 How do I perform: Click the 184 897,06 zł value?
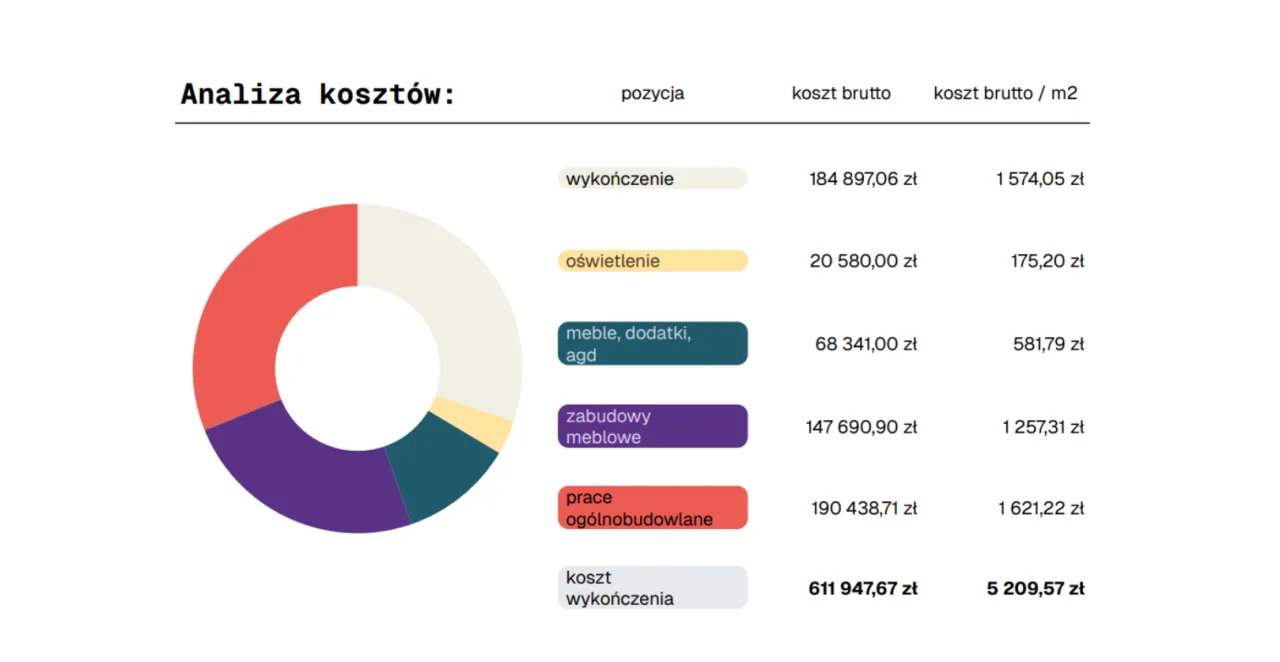click(862, 178)
